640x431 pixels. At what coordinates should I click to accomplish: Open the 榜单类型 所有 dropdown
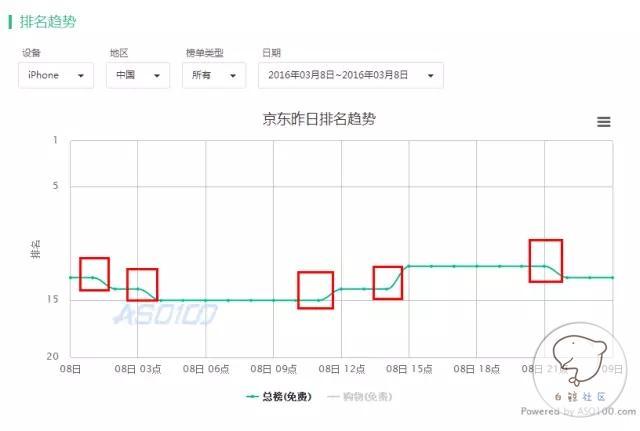[214, 76]
